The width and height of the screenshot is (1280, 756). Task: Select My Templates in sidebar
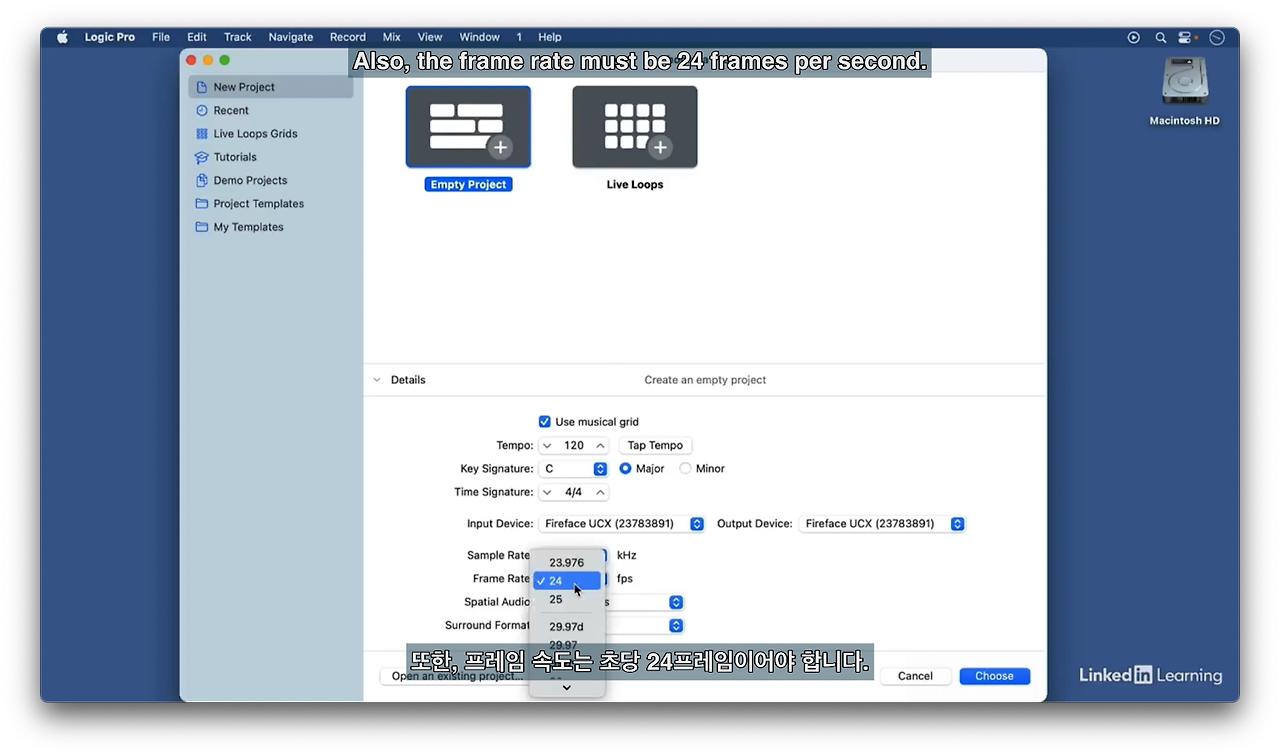point(271,227)
